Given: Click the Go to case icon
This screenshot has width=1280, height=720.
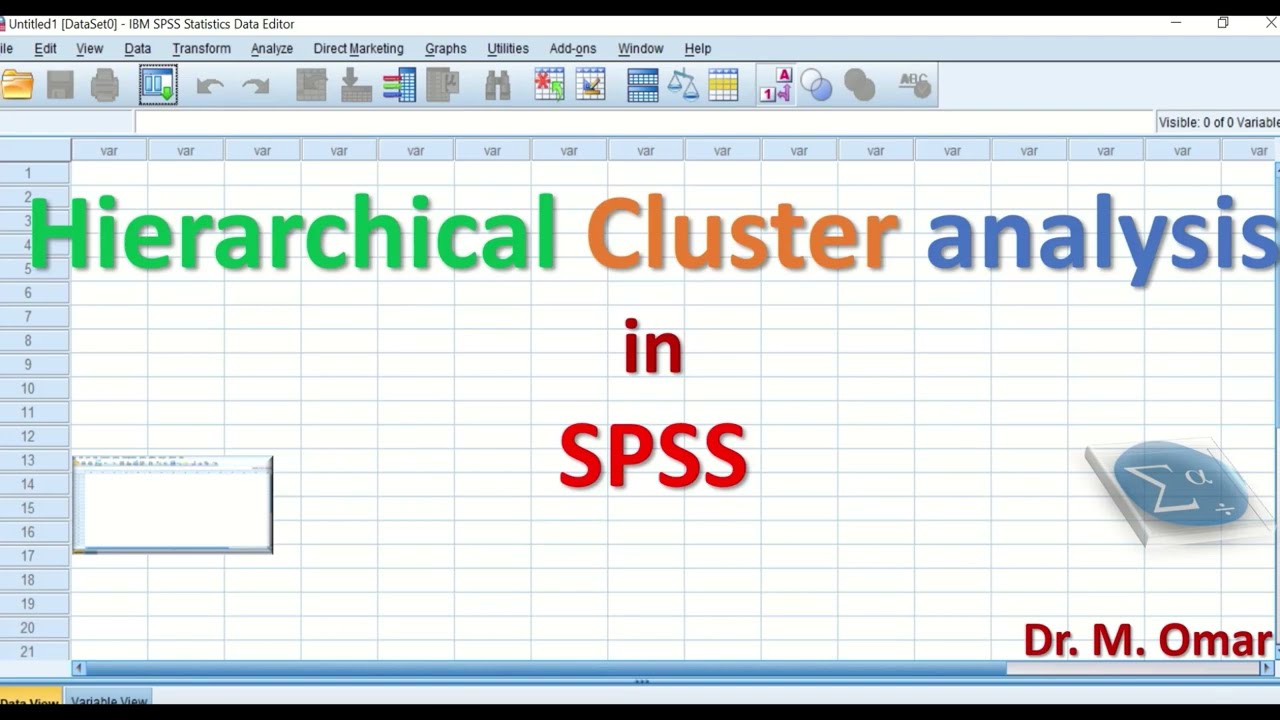Looking at the screenshot, I should tap(312, 86).
